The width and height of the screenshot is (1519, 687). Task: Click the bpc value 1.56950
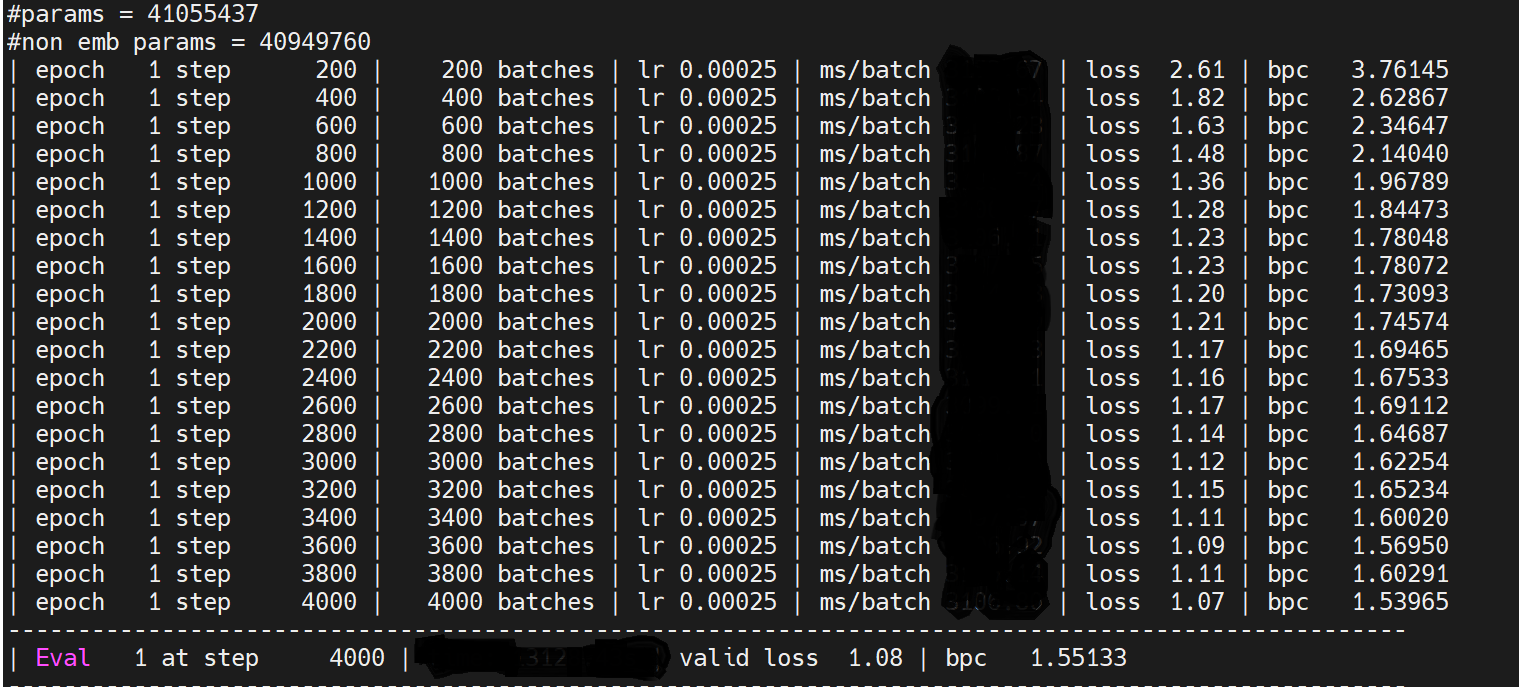[x=1399, y=546]
